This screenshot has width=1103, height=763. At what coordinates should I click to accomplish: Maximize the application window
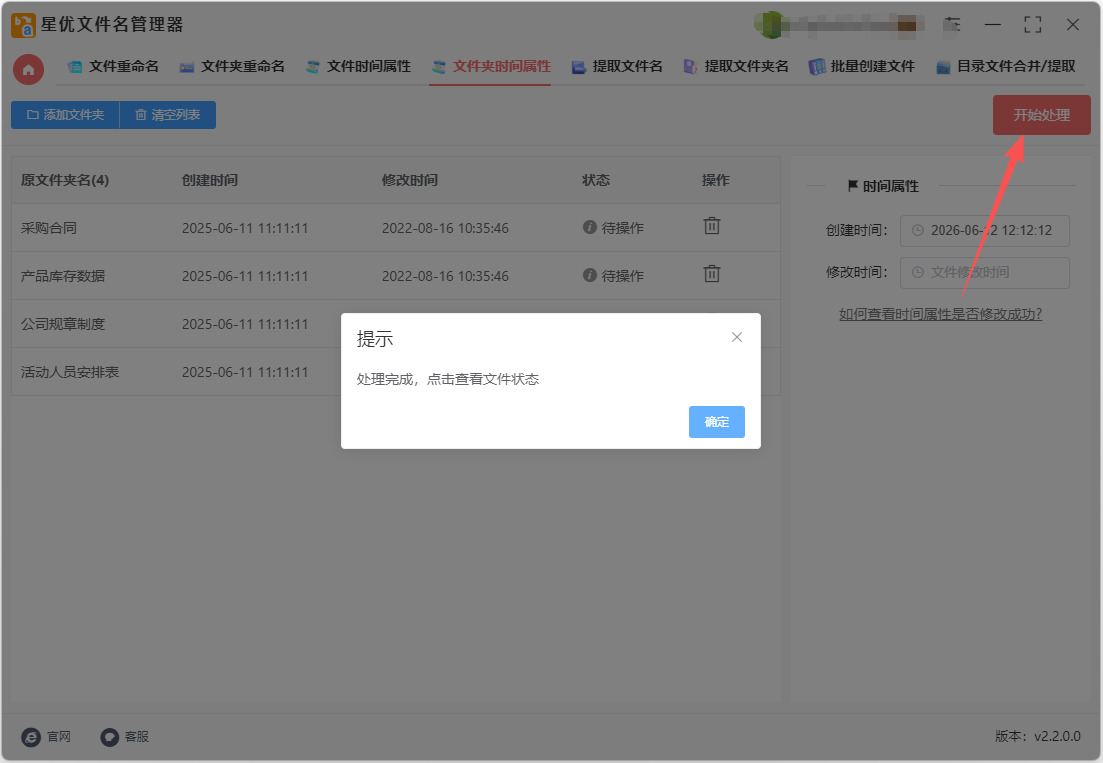click(x=1033, y=25)
